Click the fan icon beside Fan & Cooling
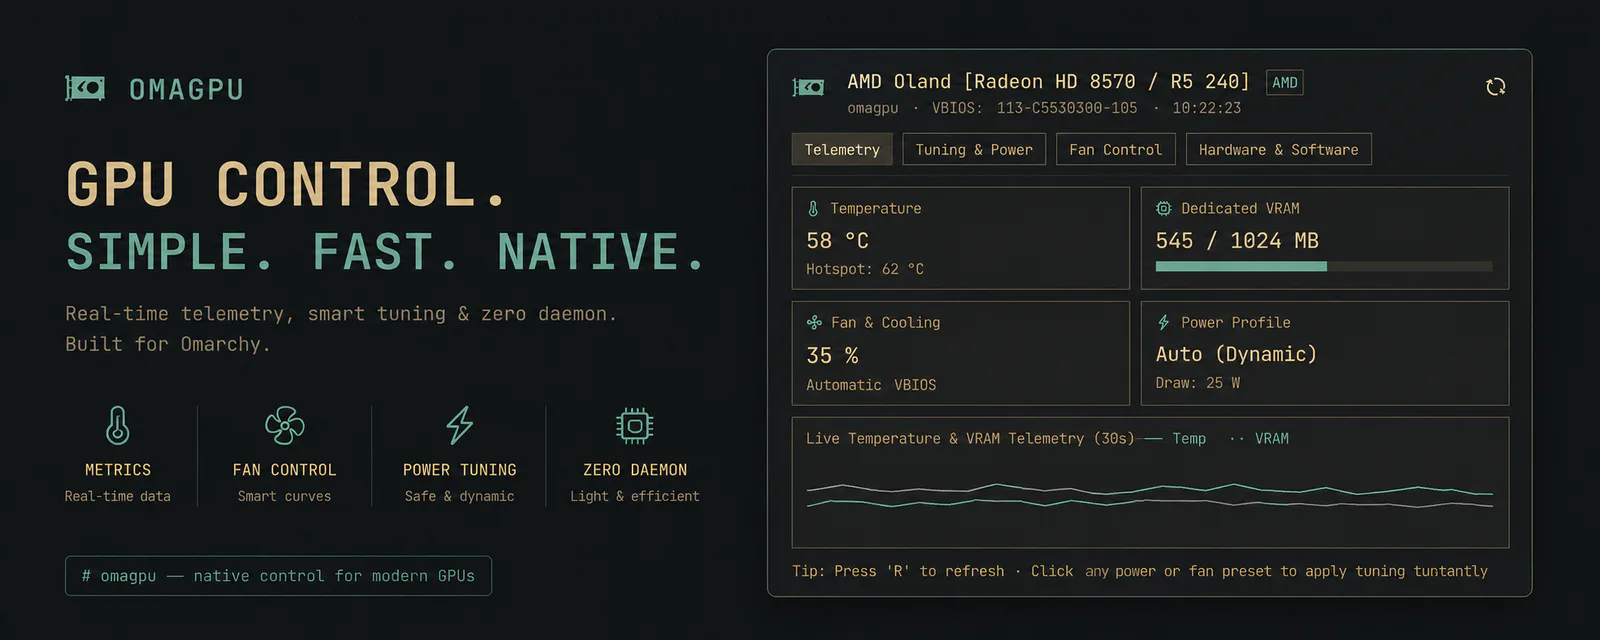Viewport: 1600px width, 640px height. (x=814, y=323)
